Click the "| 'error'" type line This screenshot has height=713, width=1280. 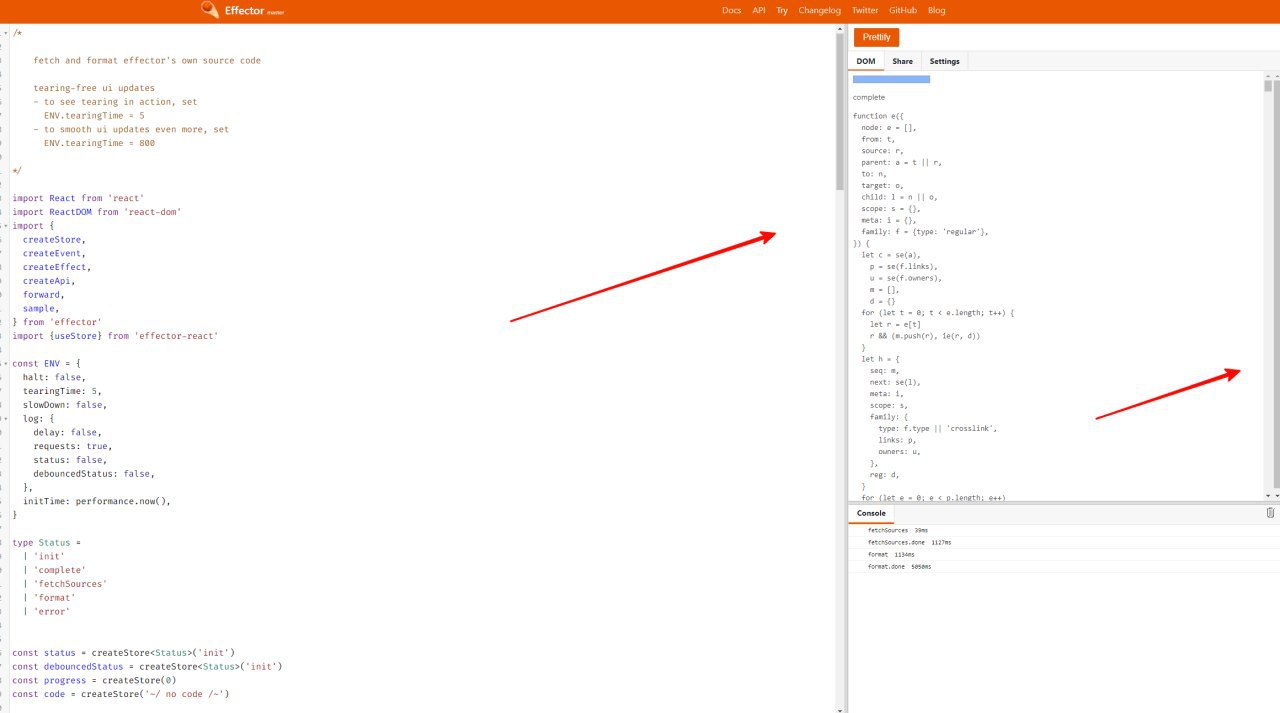[x=46, y=611]
